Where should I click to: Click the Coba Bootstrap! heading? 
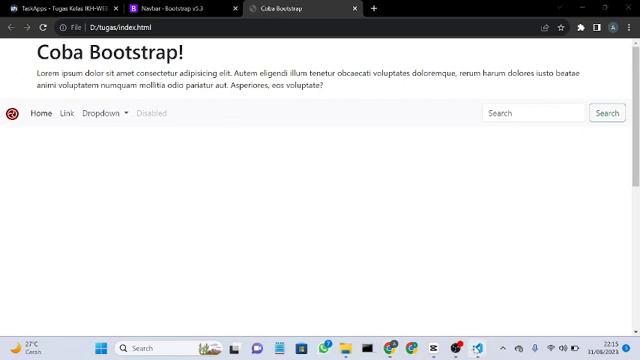(110, 52)
